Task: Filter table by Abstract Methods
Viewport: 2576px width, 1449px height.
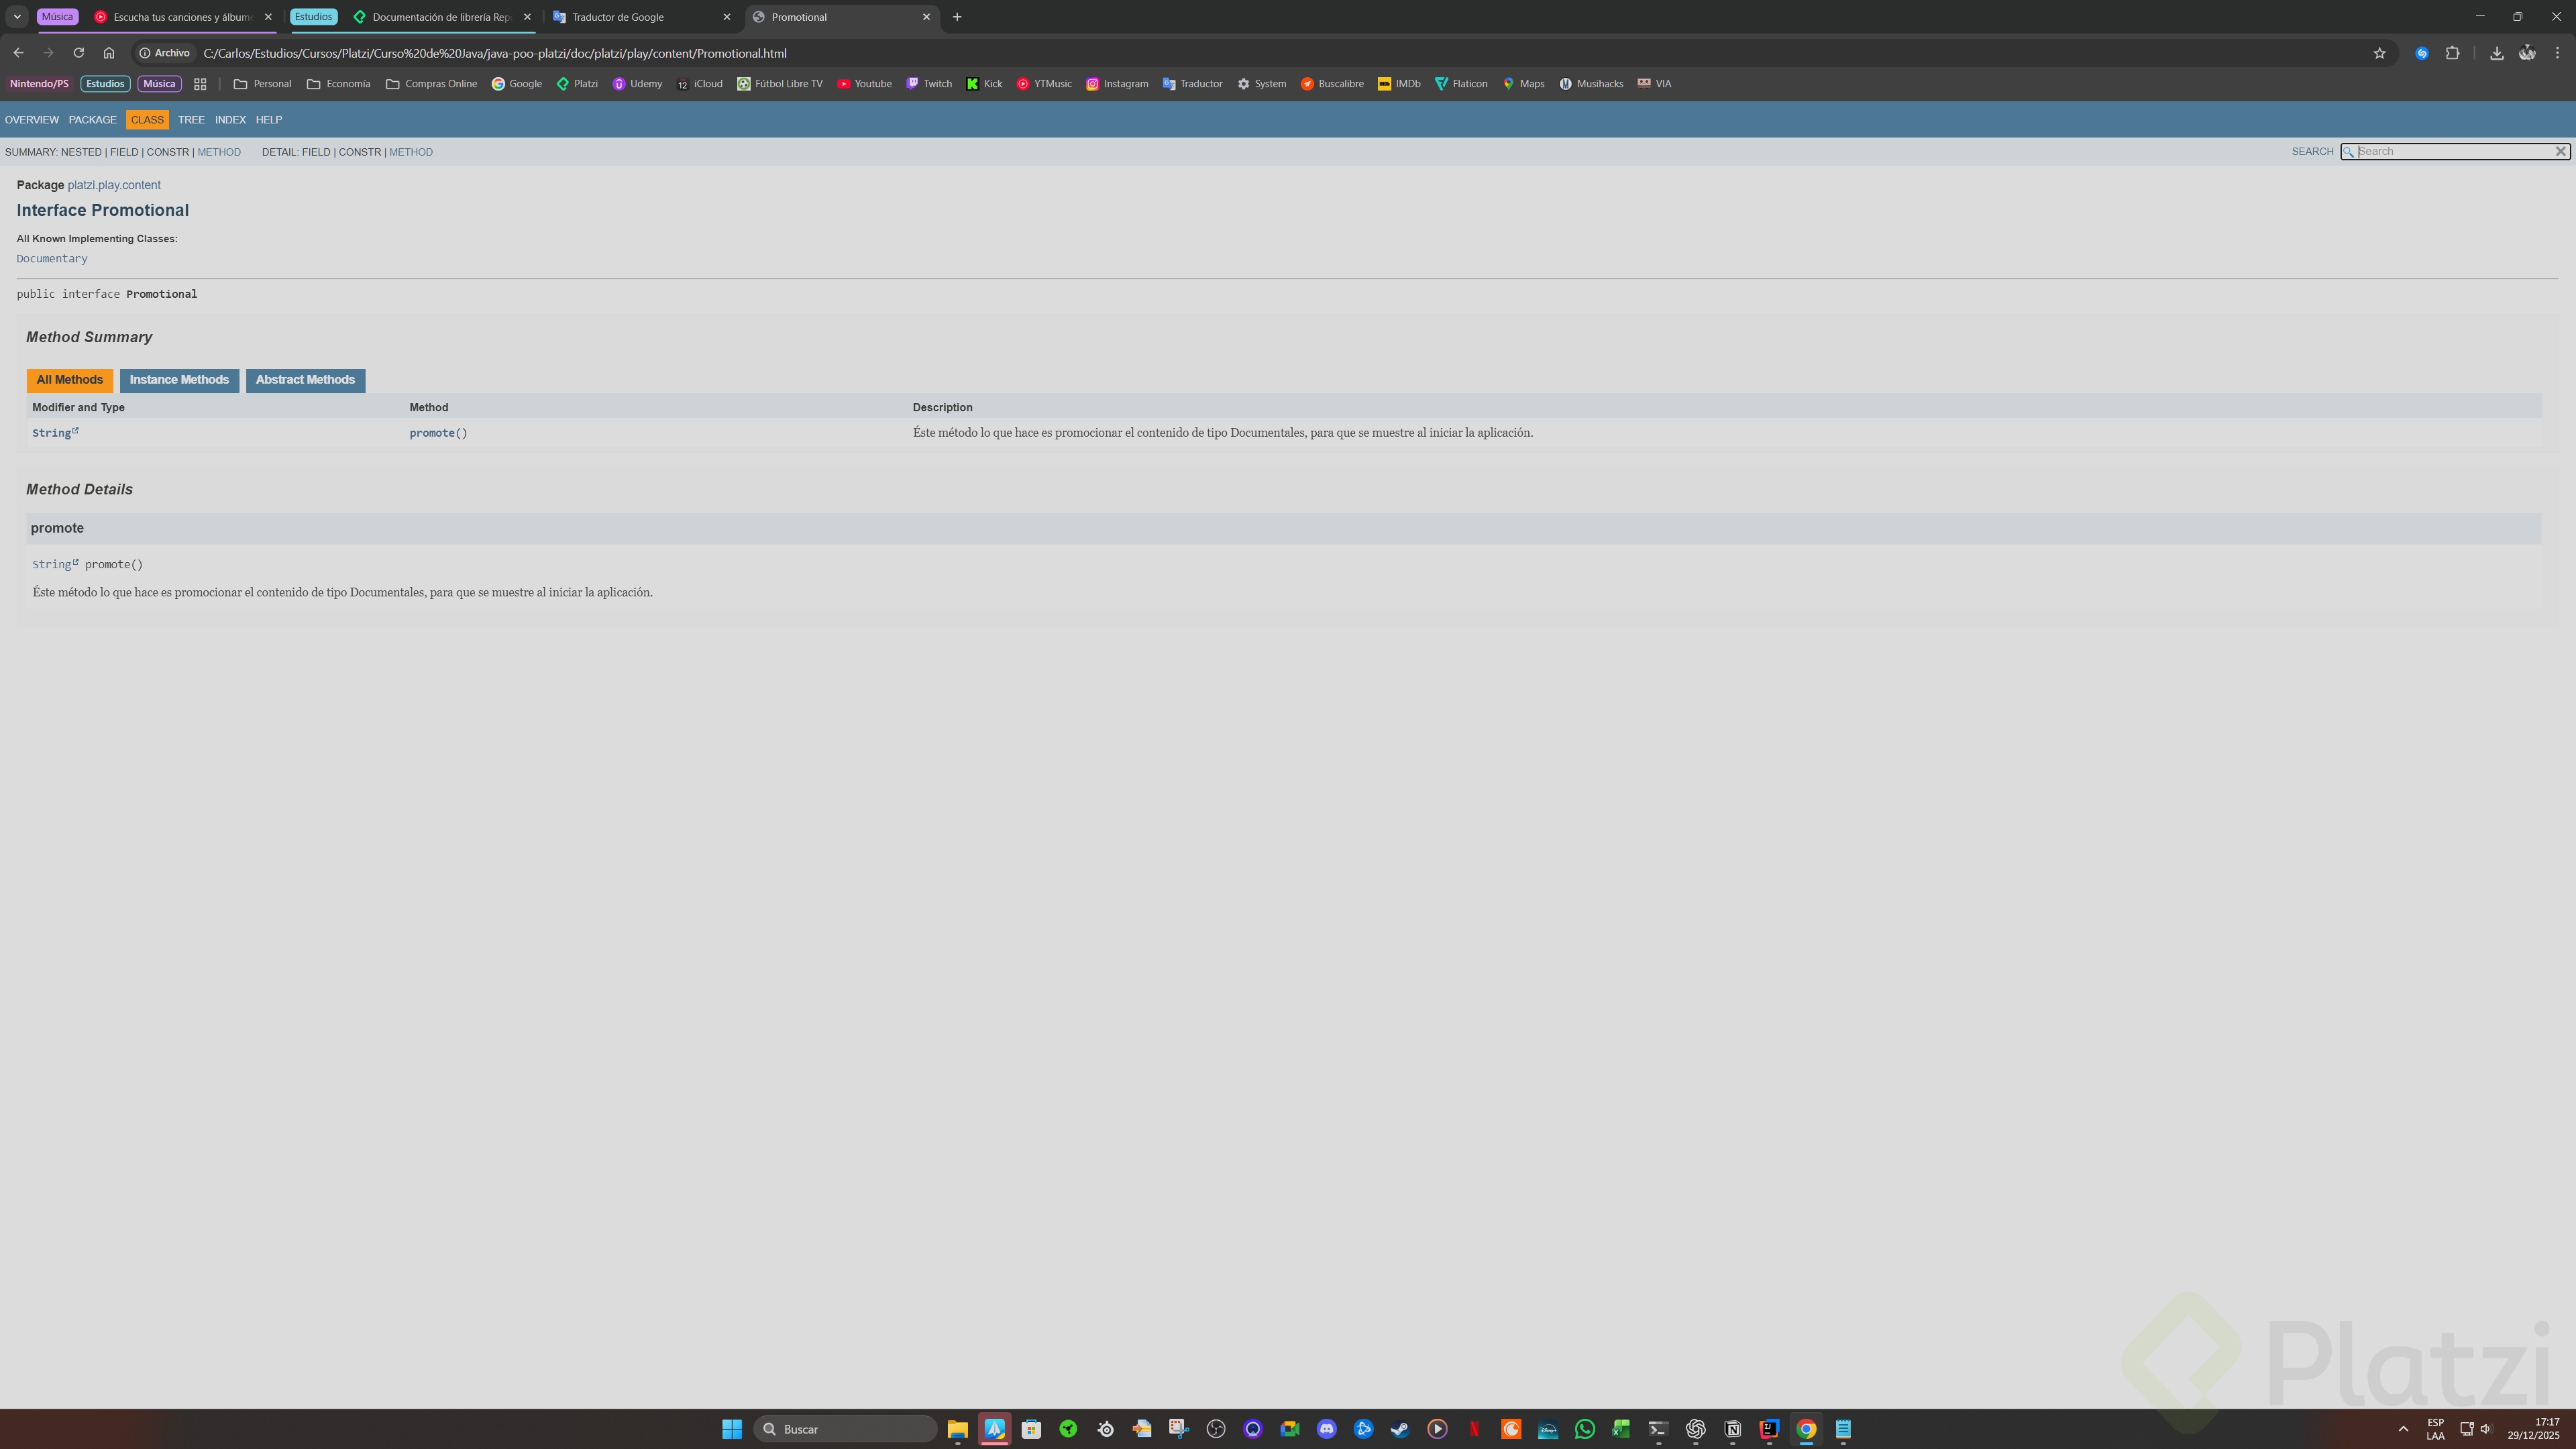Action: click(305, 380)
